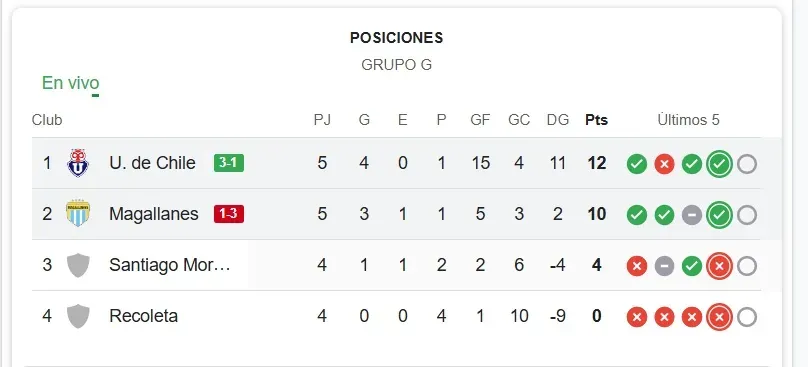Click Santiago Morning's gray shield placeholder
Screen dimensions: 808x367
[x=78, y=265]
